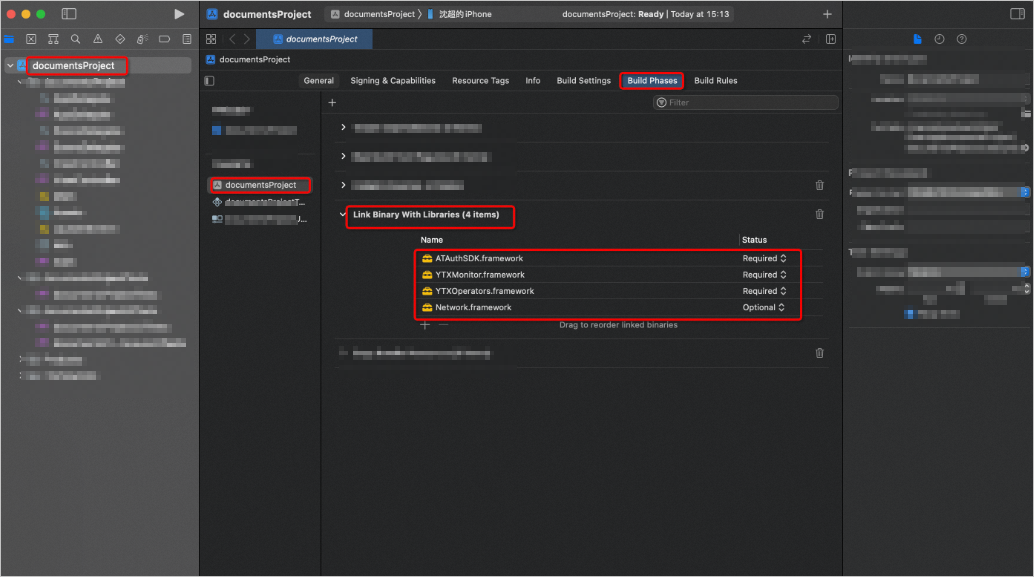This screenshot has width=1034, height=577.
Task: Open the Info tab
Action: [x=533, y=80]
